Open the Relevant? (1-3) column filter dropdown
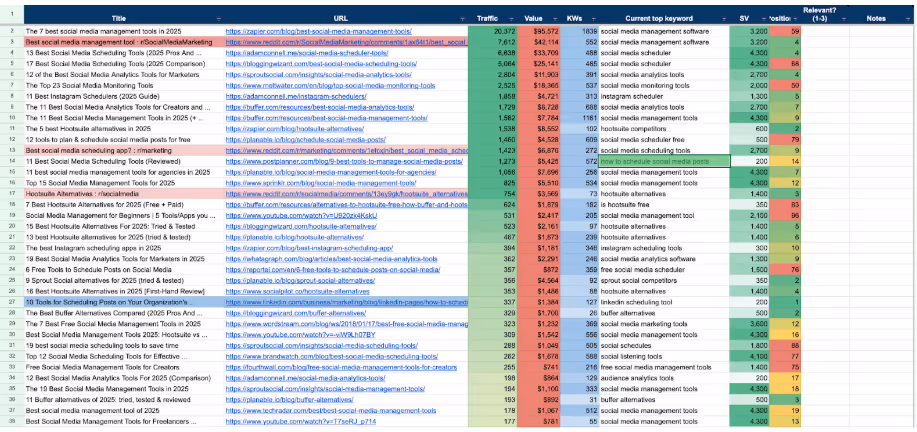 [843, 19]
